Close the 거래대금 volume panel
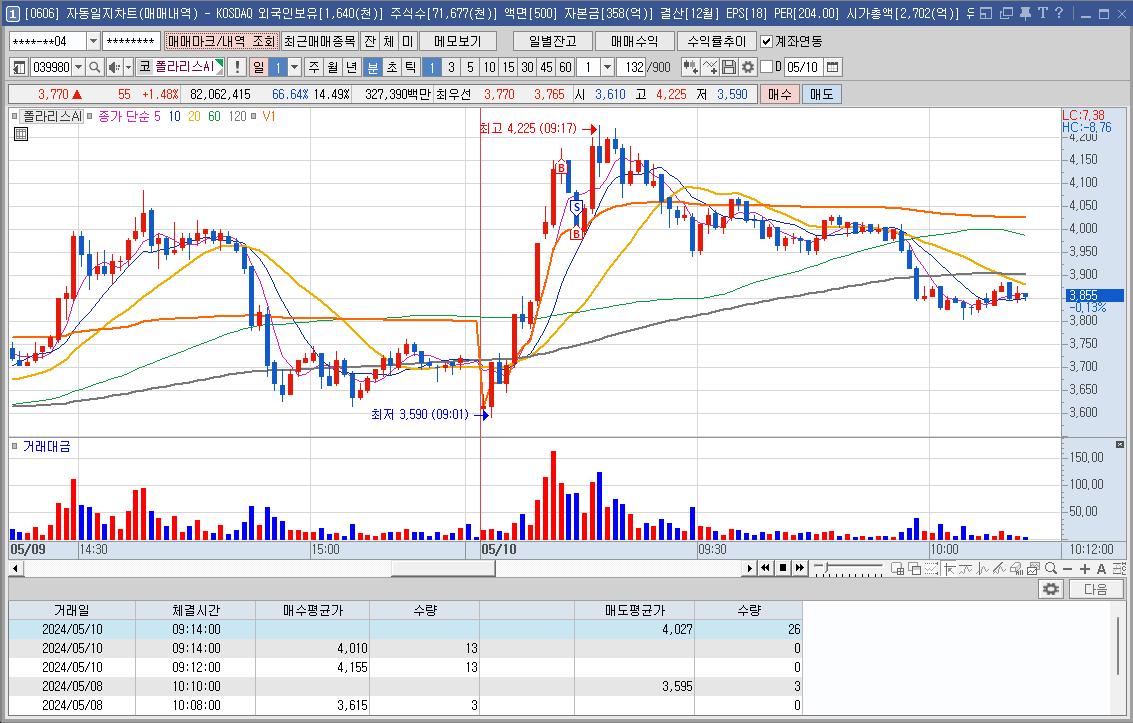1133x723 pixels. (x=1119, y=445)
